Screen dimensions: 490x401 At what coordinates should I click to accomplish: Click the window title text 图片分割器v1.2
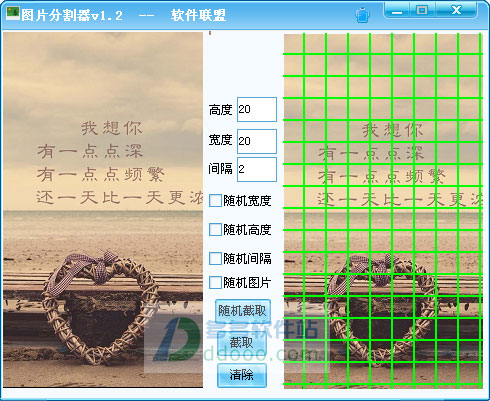[x=72, y=15]
